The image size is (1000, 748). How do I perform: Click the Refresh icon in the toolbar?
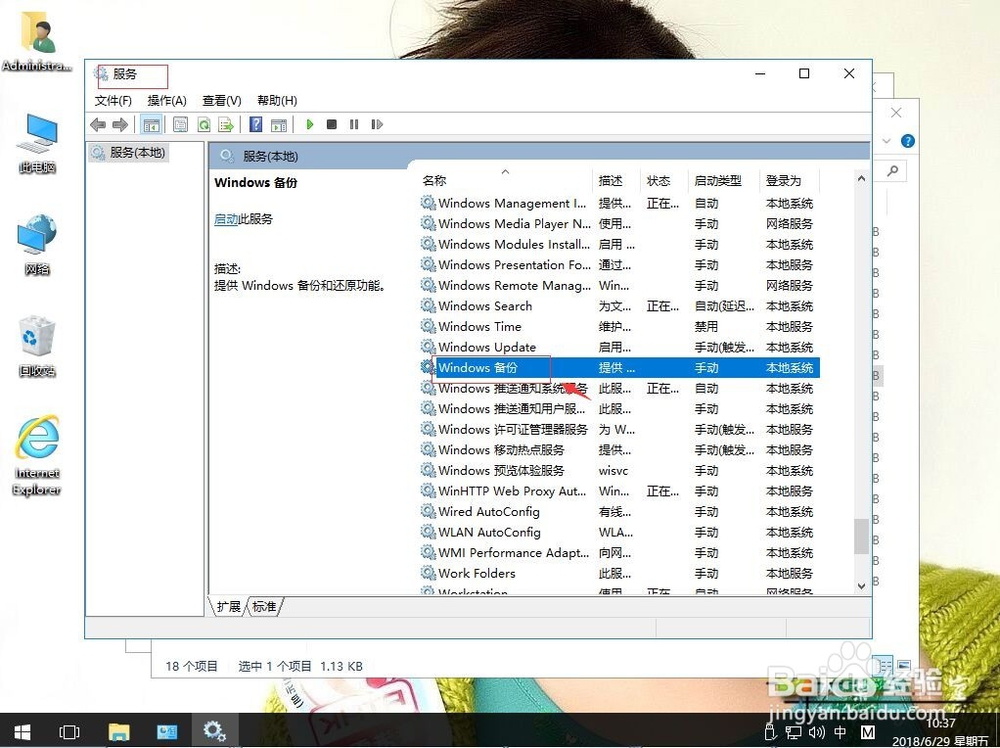(x=204, y=124)
